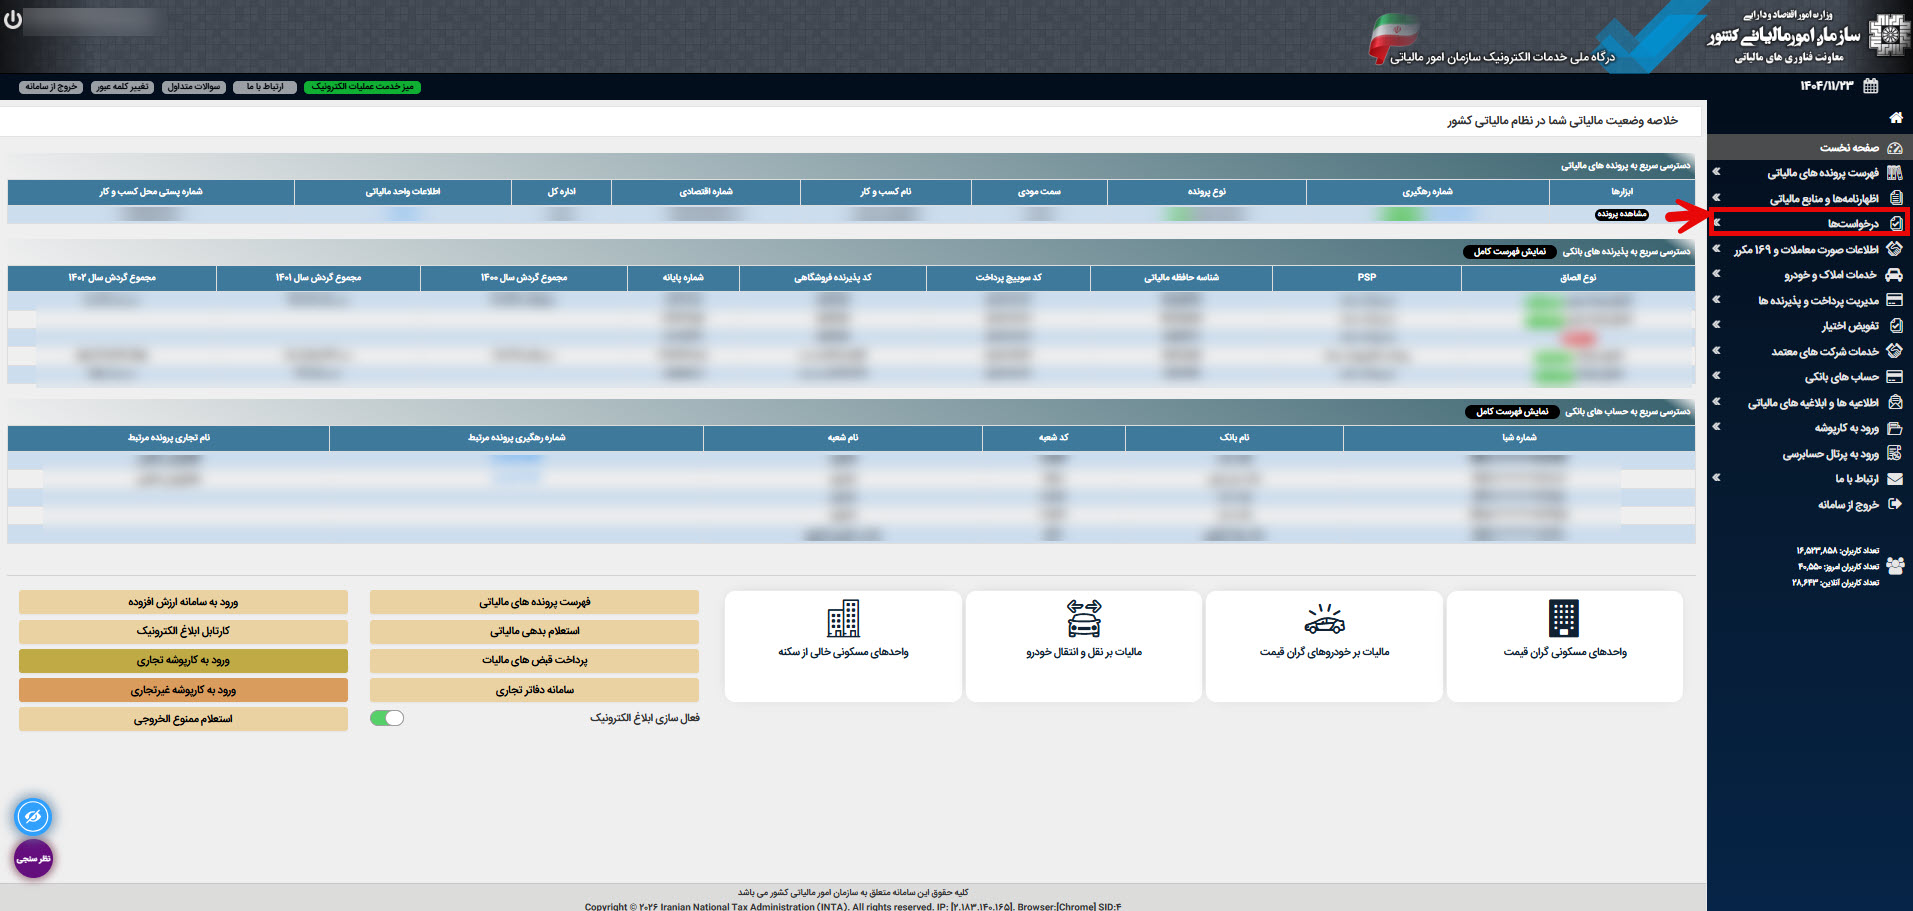Expand the حساب های بانکی sidebar chevron
The image size is (1913, 911).
[1717, 377]
